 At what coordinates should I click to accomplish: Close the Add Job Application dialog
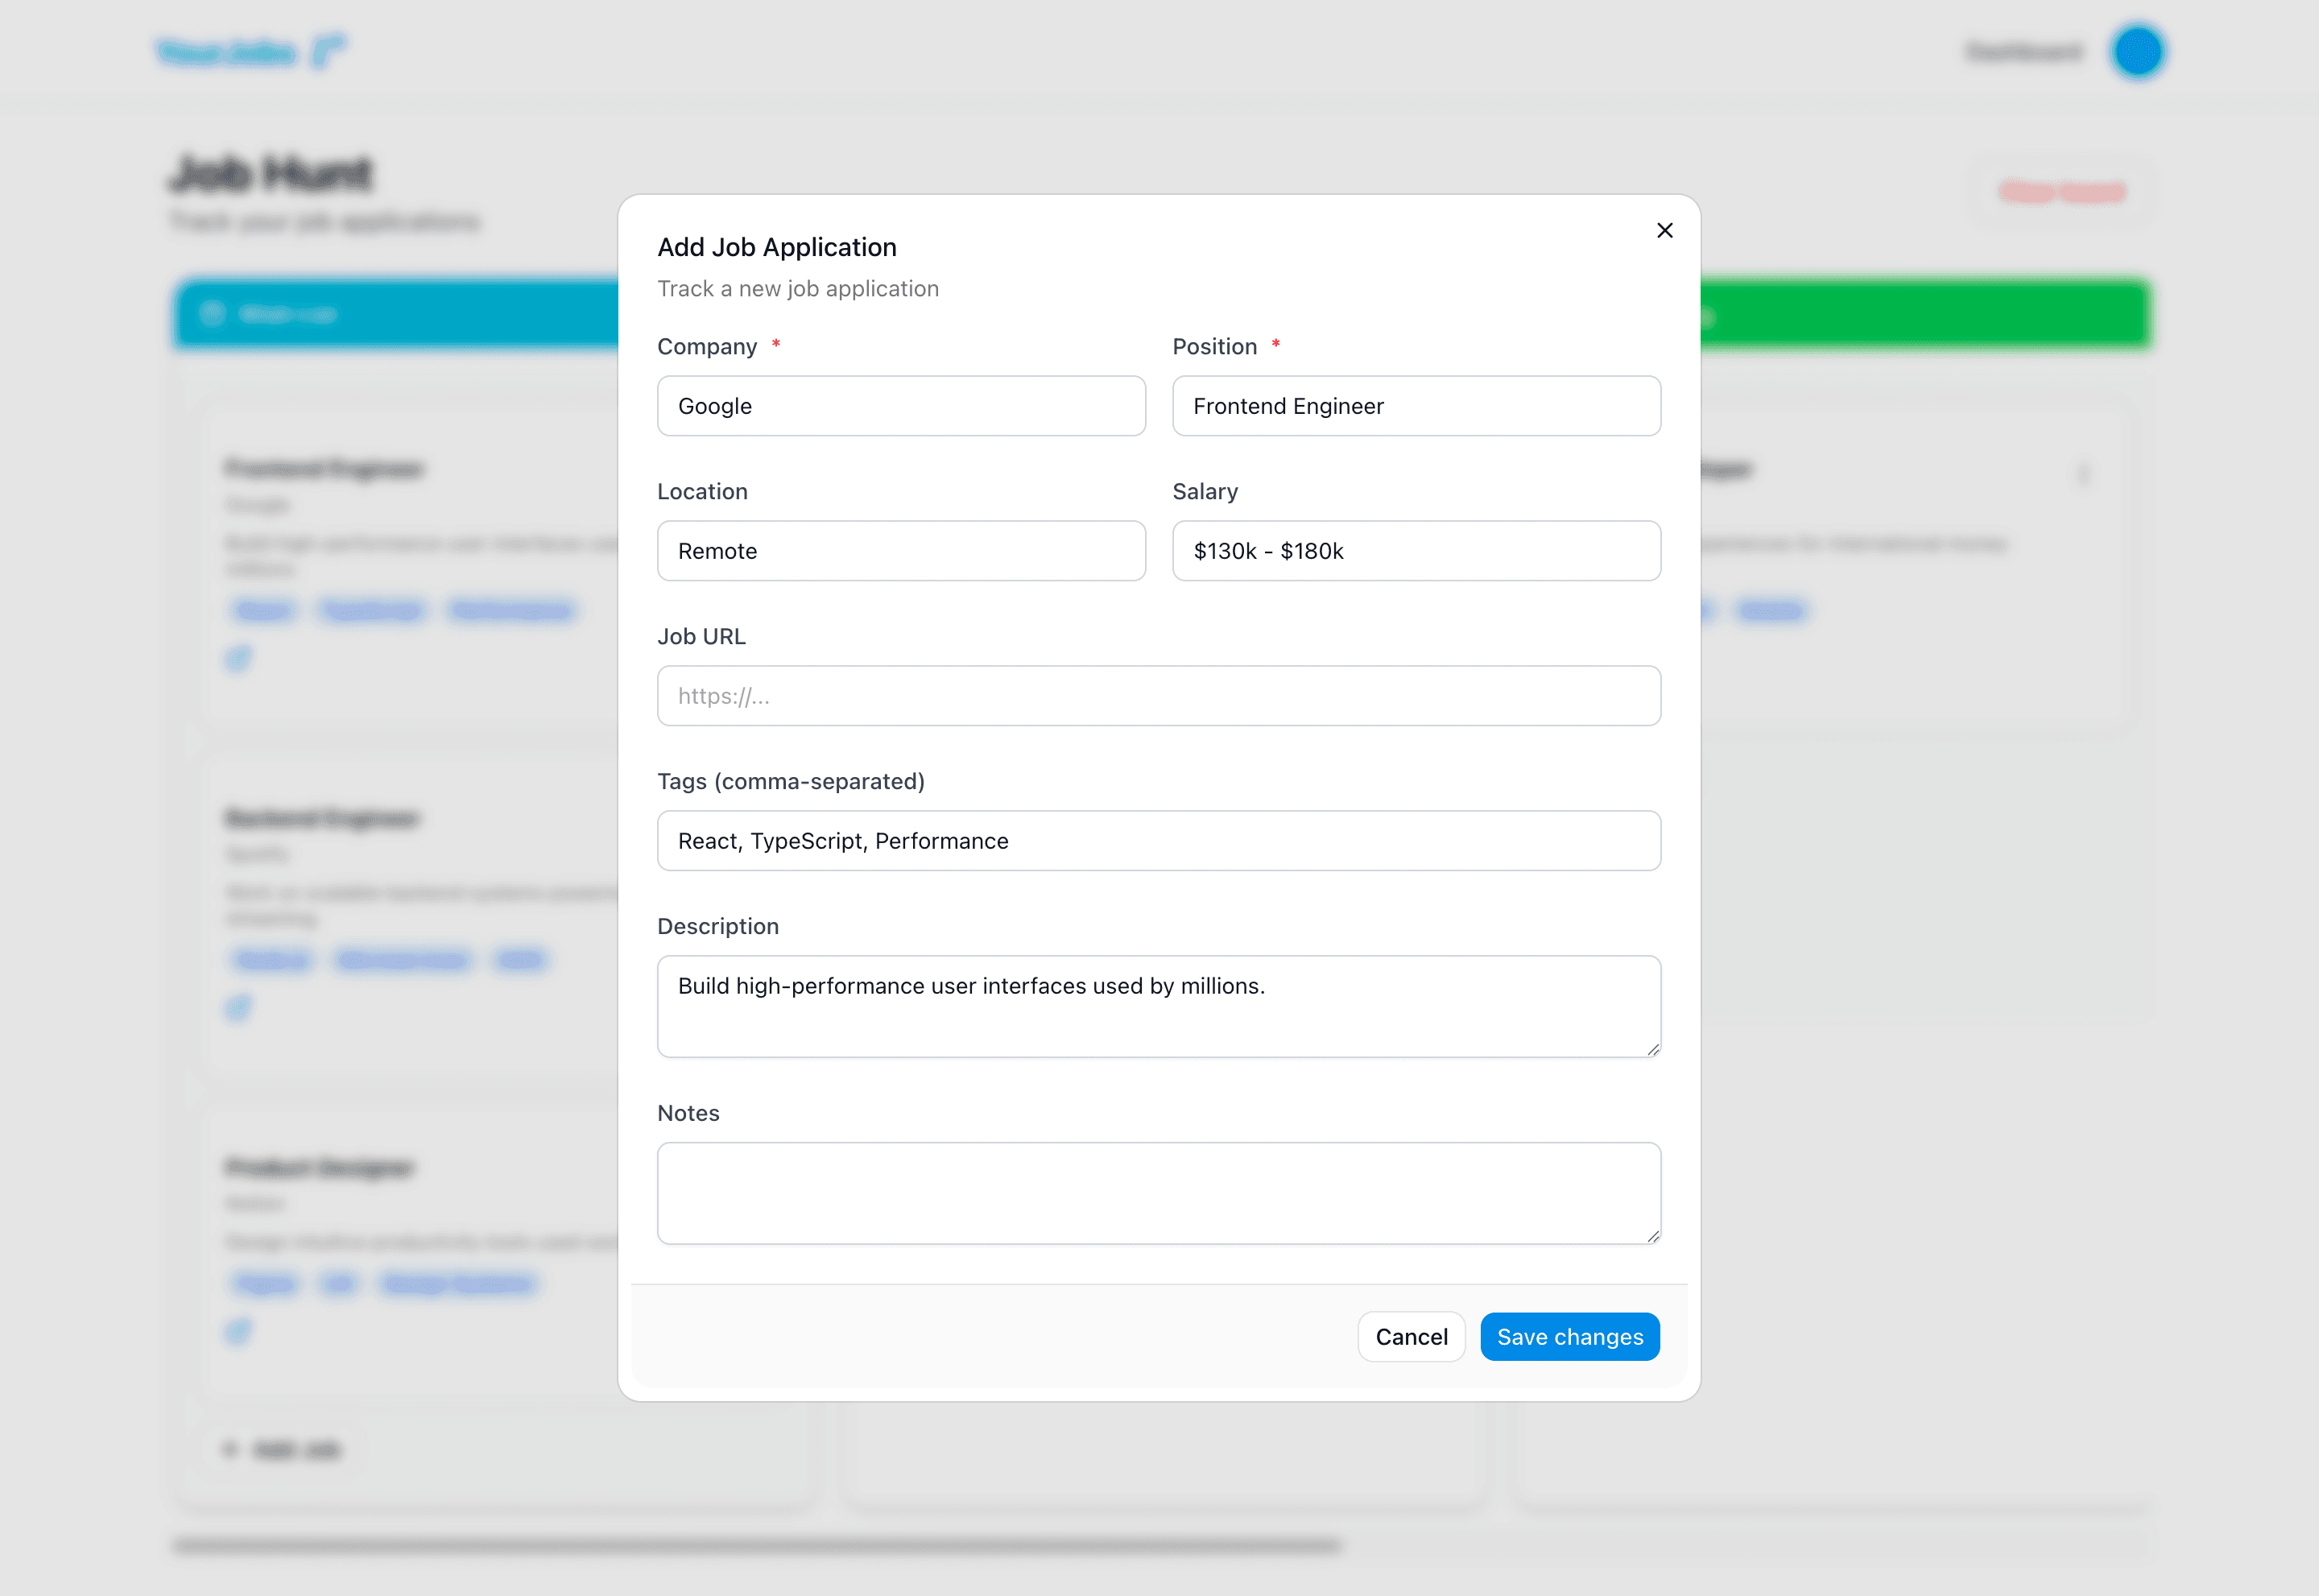click(x=1664, y=230)
